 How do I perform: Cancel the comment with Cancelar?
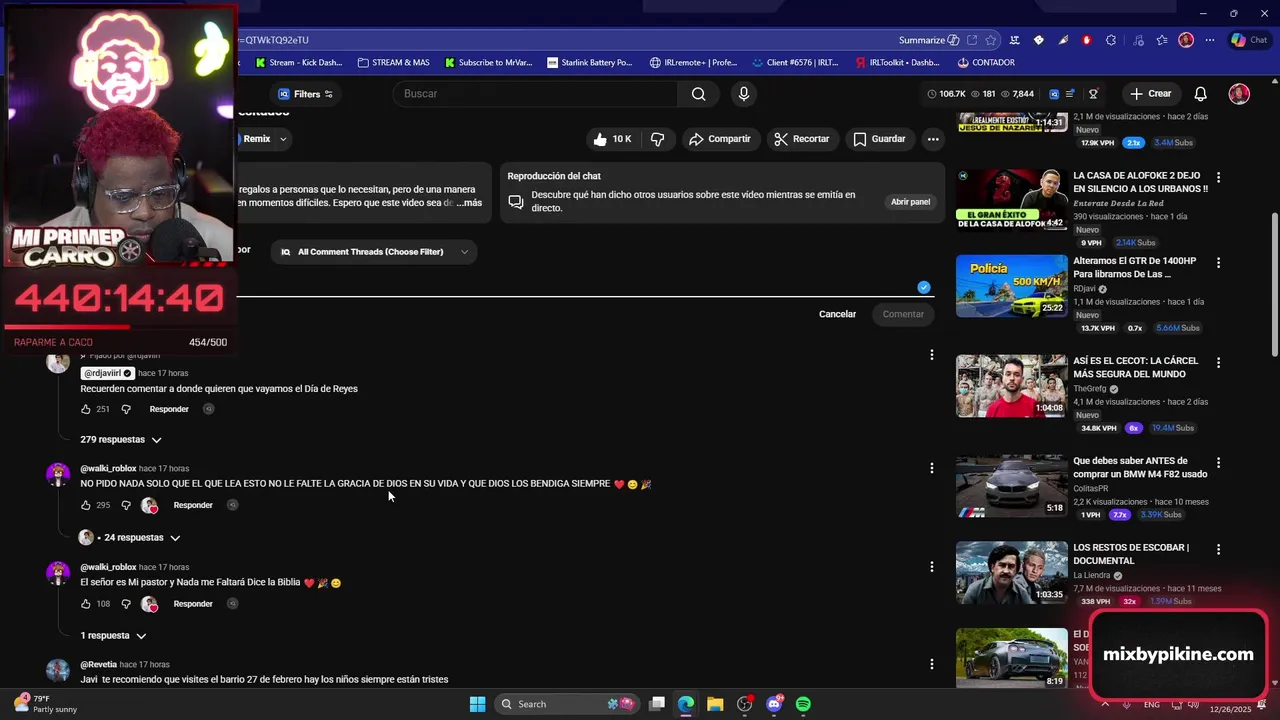(x=837, y=314)
